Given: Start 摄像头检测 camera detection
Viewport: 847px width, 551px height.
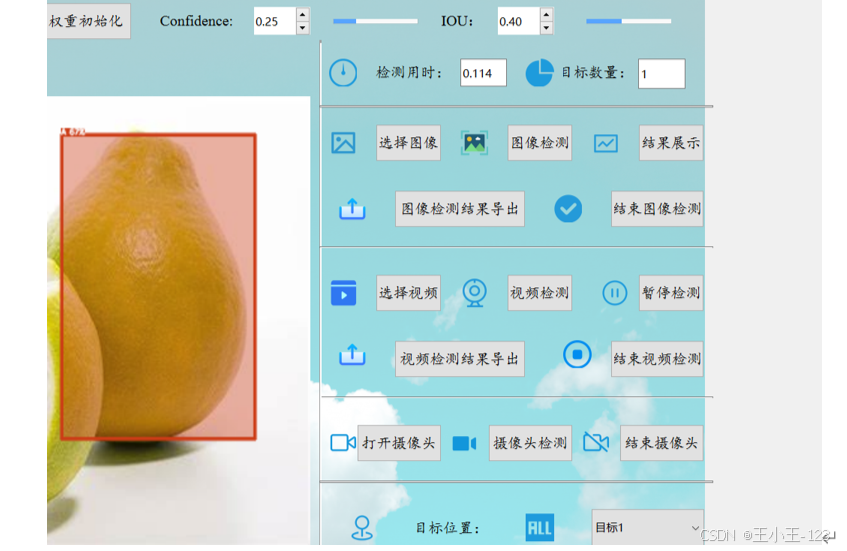Looking at the screenshot, I should (530, 443).
